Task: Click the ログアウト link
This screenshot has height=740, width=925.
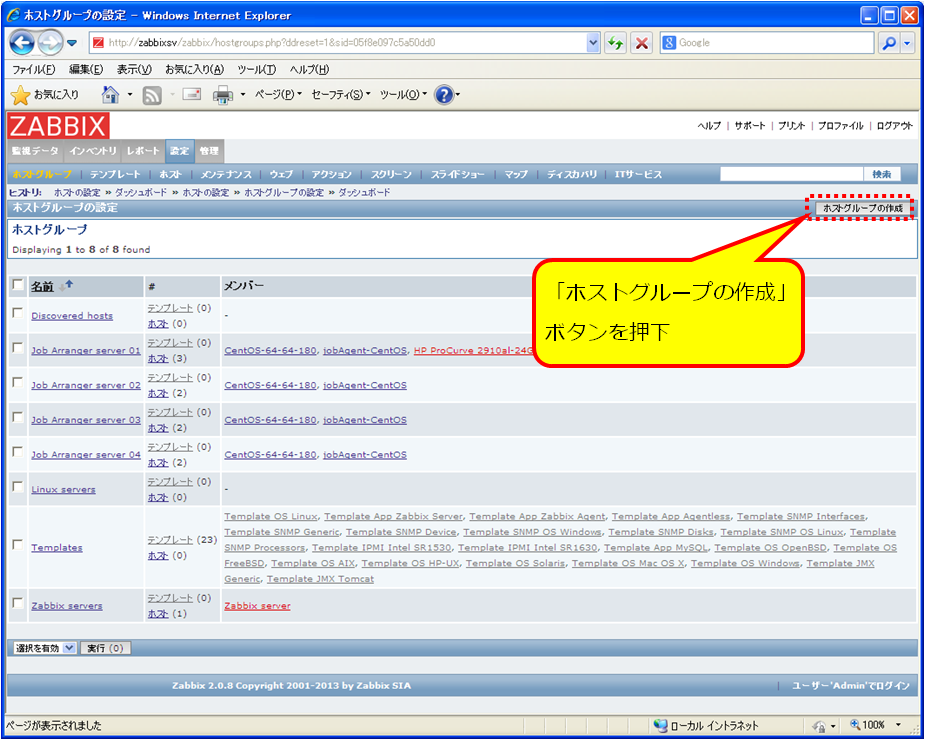Action: [x=894, y=126]
